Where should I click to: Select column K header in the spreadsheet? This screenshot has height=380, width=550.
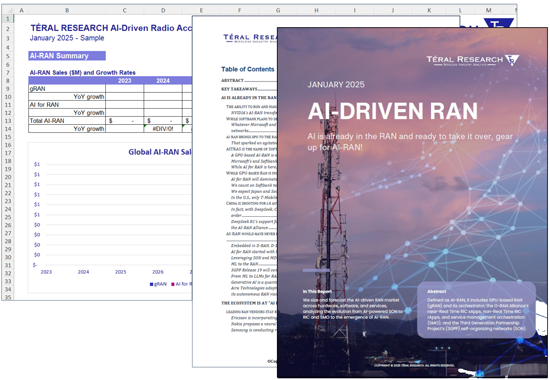(429, 11)
